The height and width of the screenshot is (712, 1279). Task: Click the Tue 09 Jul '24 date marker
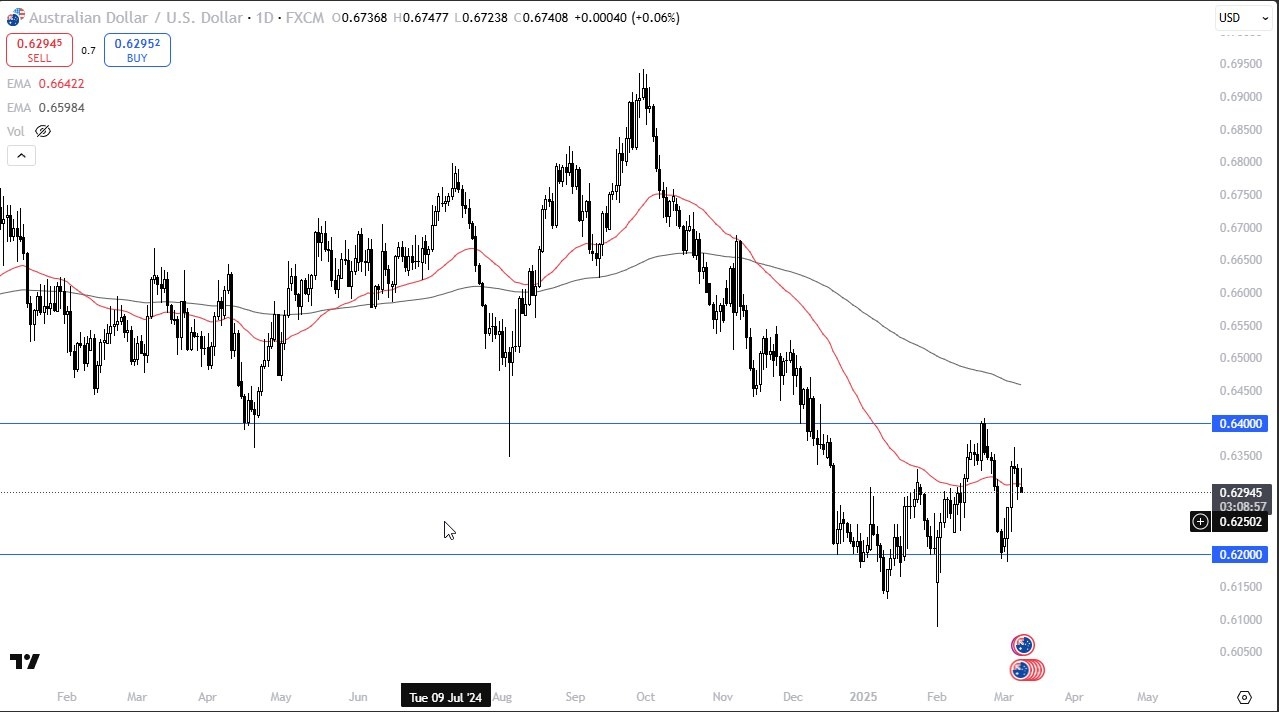pyautogui.click(x=446, y=696)
